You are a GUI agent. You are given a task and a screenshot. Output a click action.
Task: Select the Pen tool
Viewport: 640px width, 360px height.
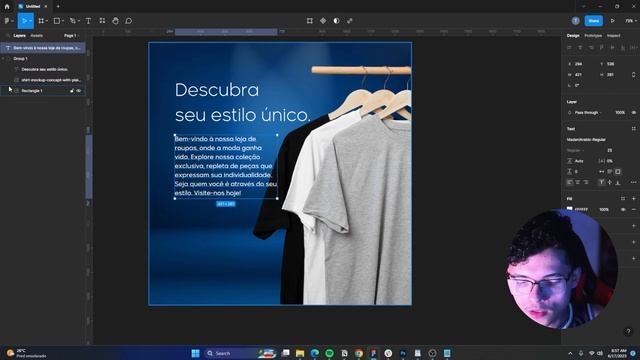72,21
